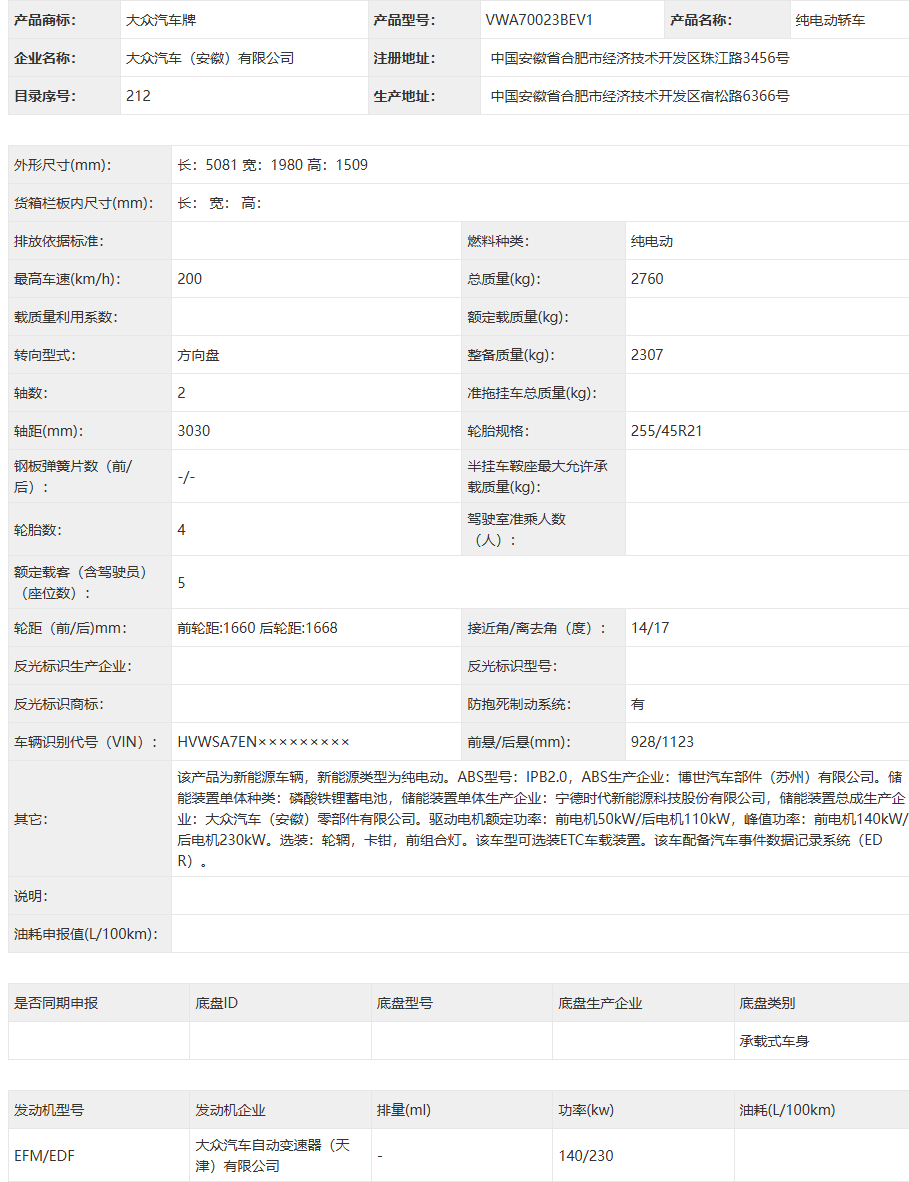Click product model VWA70023BEV1
This screenshot has width=909, height=1182.
pos(539,20)
